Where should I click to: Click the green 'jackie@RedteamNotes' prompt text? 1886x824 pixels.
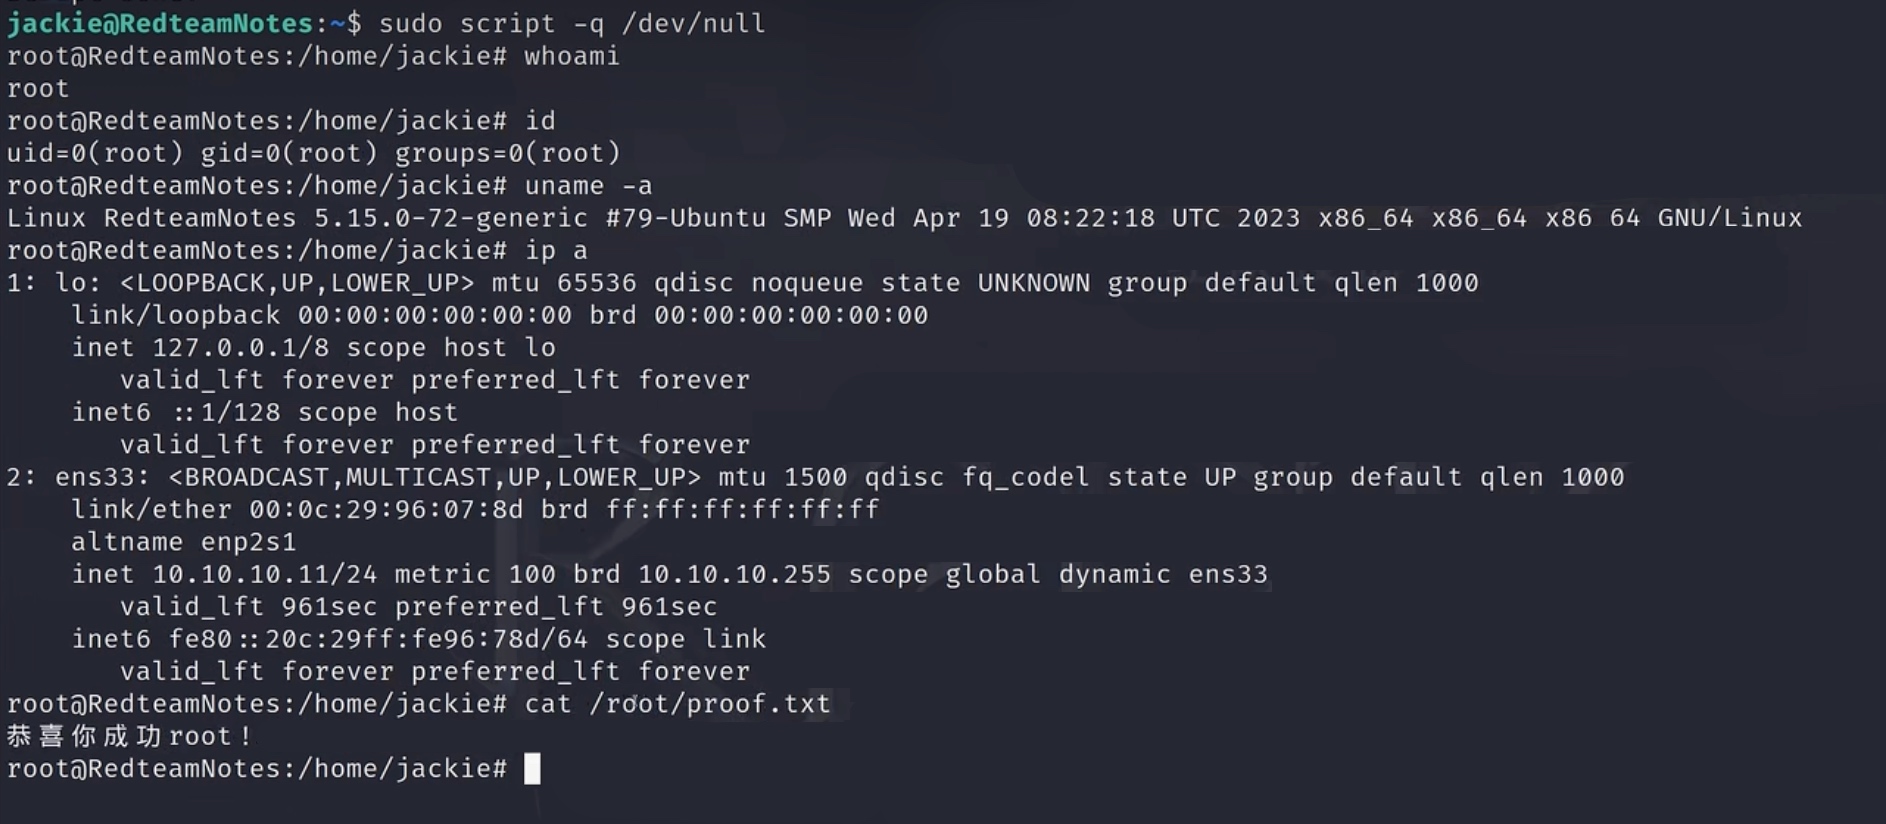[x=160, y=23]
